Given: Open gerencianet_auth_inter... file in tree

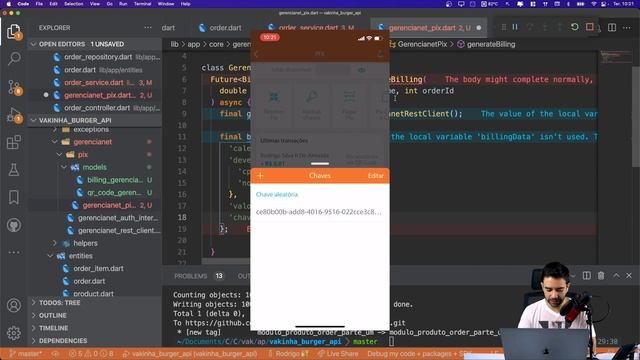Looking at the screenshot, I should click(118, 218).
